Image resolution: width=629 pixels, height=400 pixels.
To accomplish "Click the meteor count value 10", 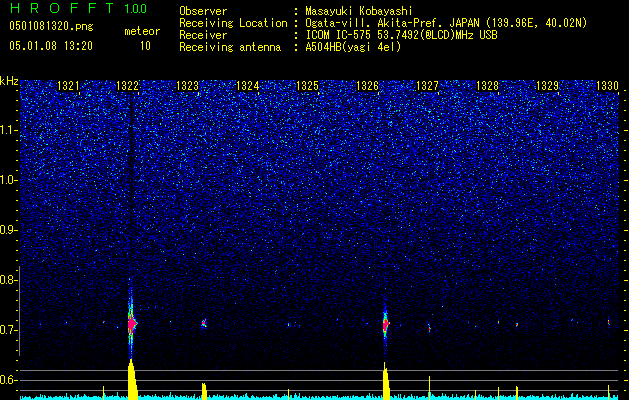I will tap(145, 46).
